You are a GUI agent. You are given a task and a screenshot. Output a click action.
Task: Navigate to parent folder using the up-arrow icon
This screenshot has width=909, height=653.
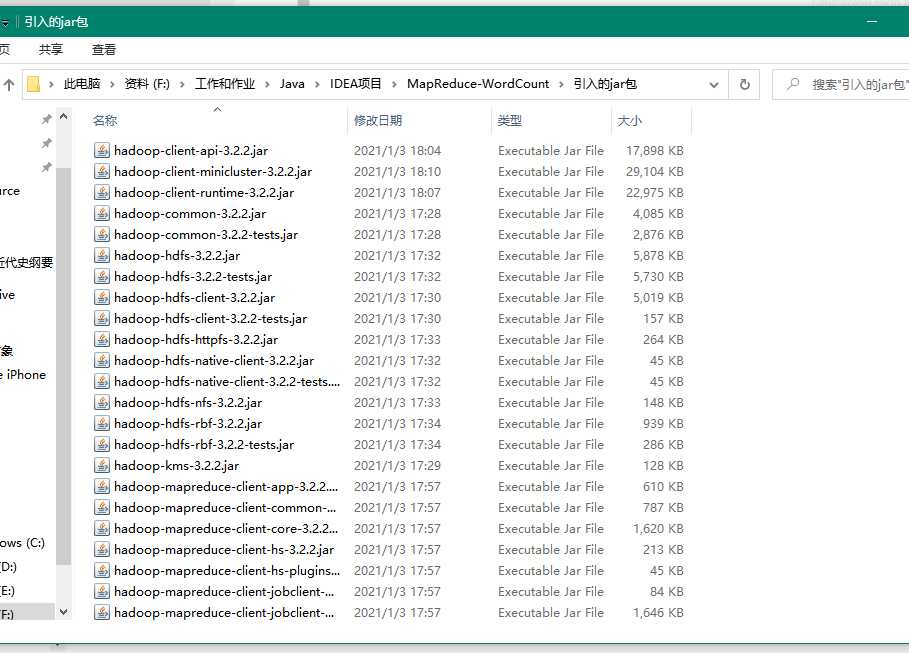tap(9, 85)
